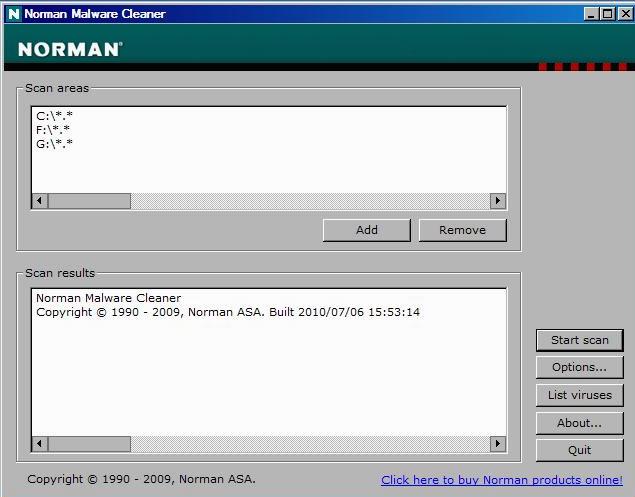
Task: Follow the buy Norman products online link
Action: [502, 480]
